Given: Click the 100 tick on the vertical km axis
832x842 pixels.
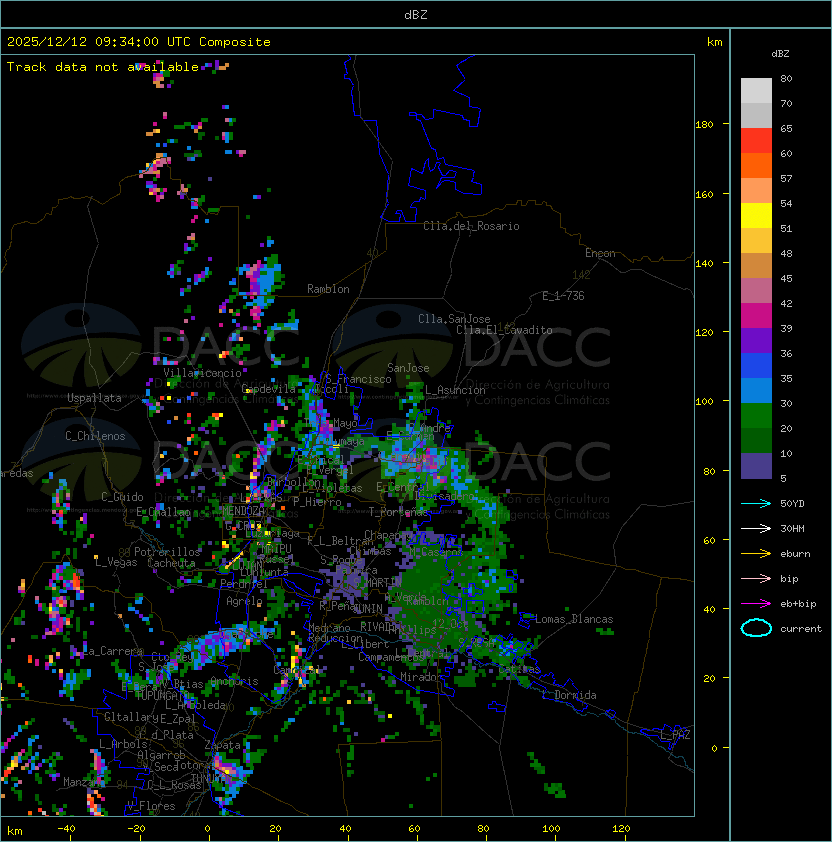Looking at the screenshot, I should click(704, 402).
